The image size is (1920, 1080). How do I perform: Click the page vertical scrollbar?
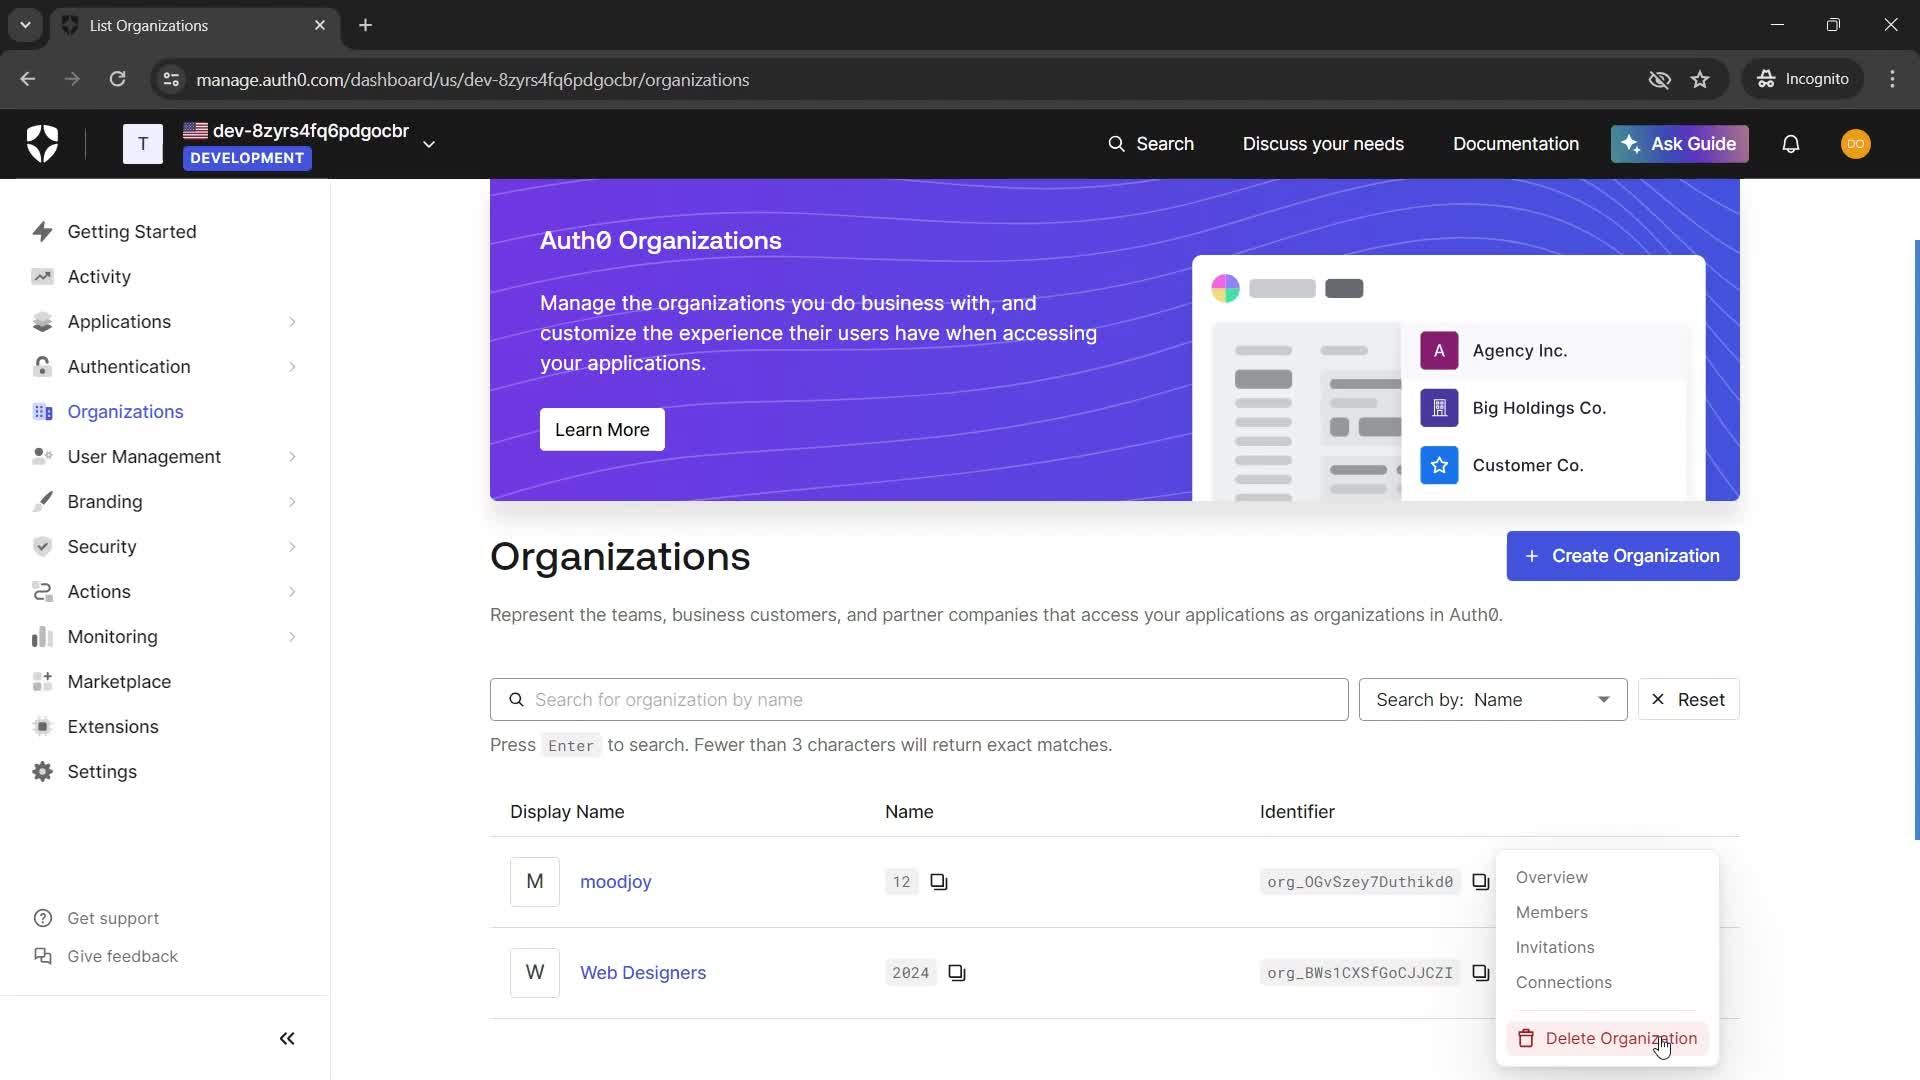point(1916,540)
